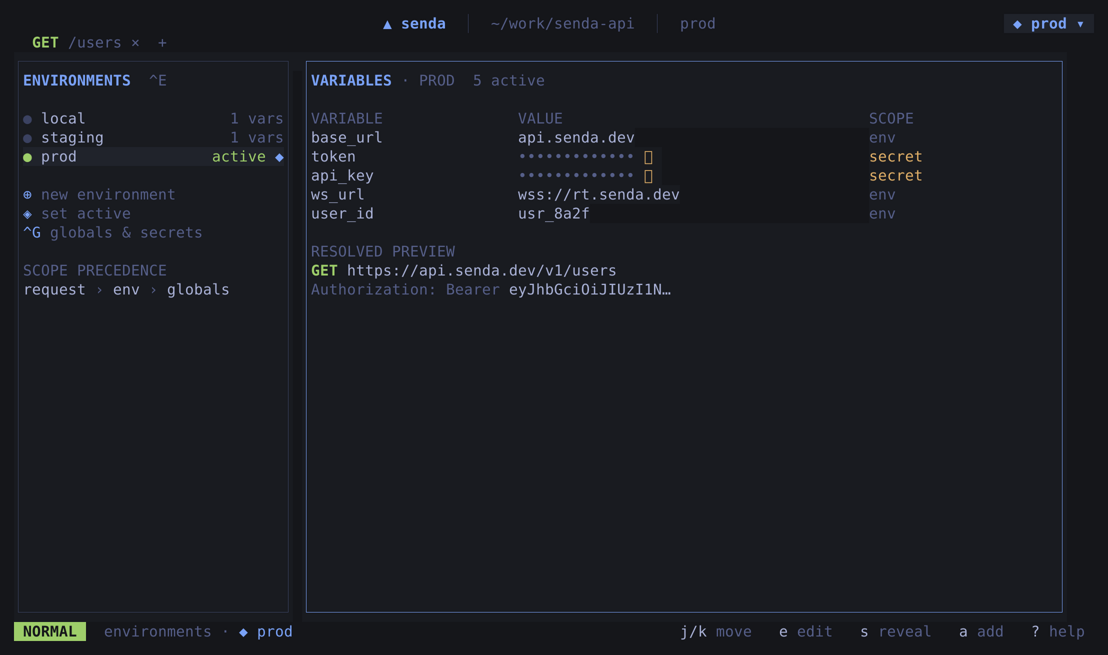Click globals in scope precedence
This screenshot has height=655, width=1108.
[198, 290]
